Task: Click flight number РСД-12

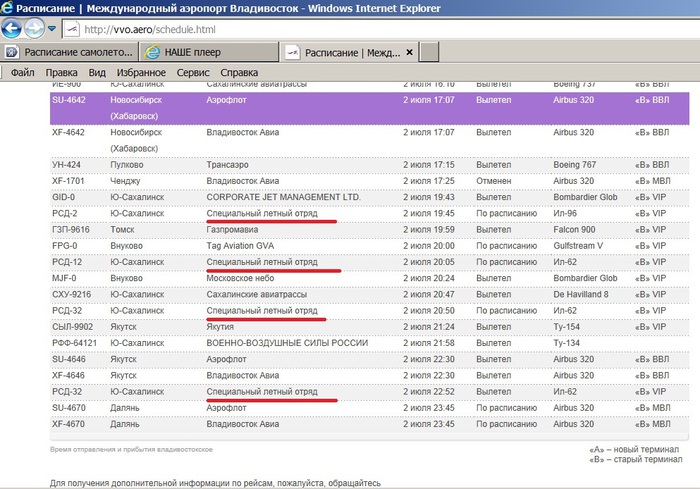Action: click(x=67, y=262)
